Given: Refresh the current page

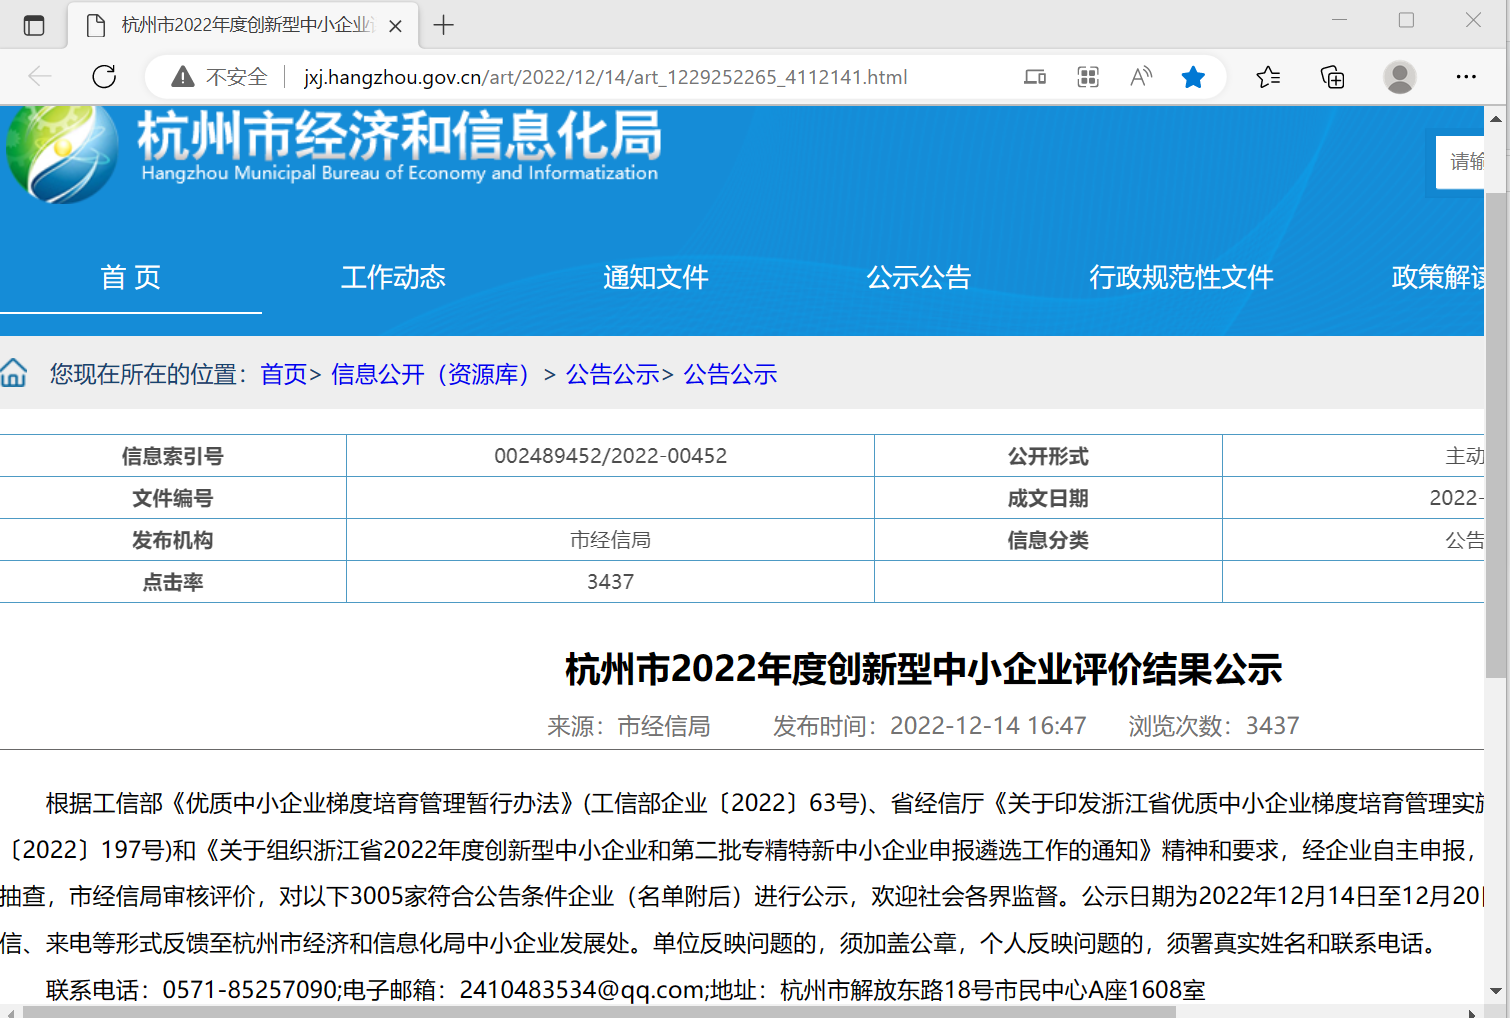Looking at the screenshot, I should click(x=104, y=77).
